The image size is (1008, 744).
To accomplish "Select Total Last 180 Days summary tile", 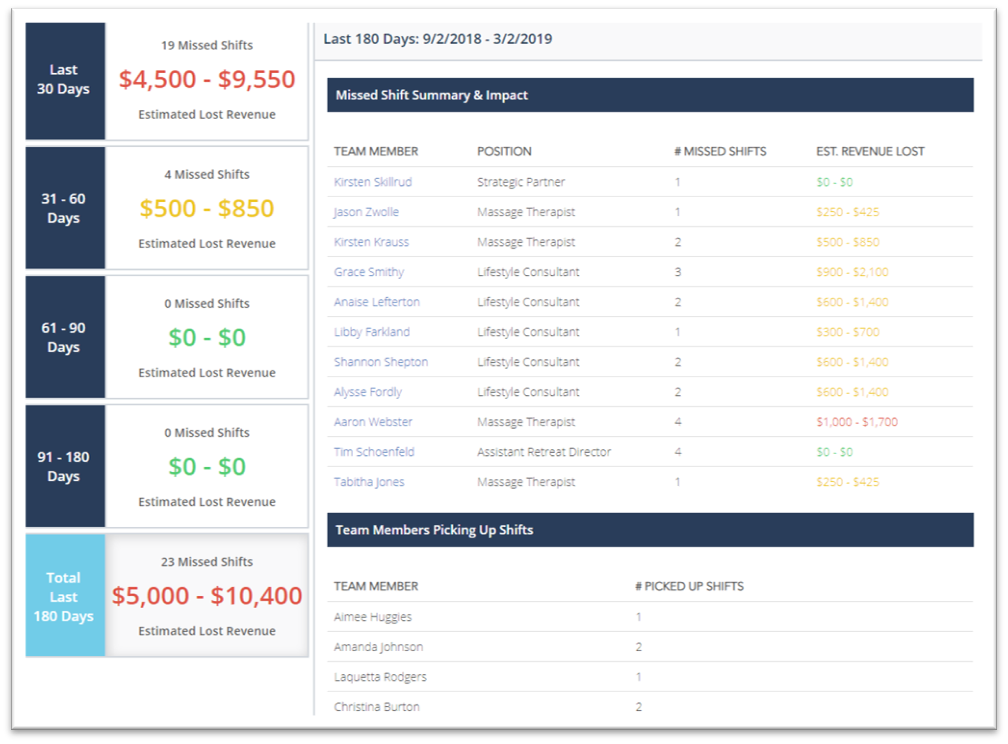I will pos(65,596).
